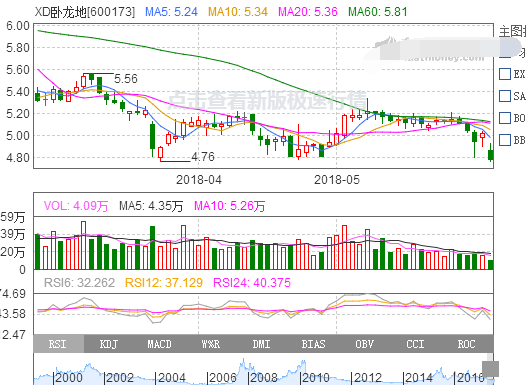Switch to the KDJ indicator tab
The height and width of the screenshot is (386, 526).
[x=109, y=344]
